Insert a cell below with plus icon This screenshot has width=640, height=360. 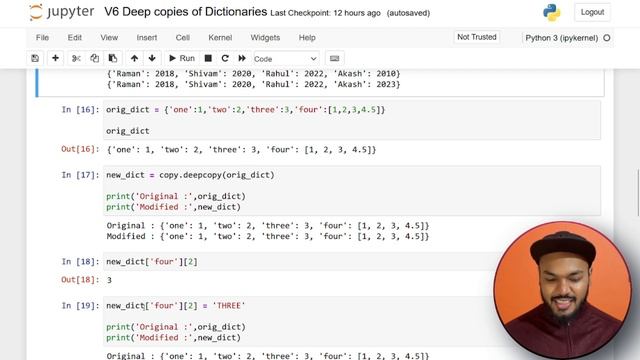[x=55, y=58]
